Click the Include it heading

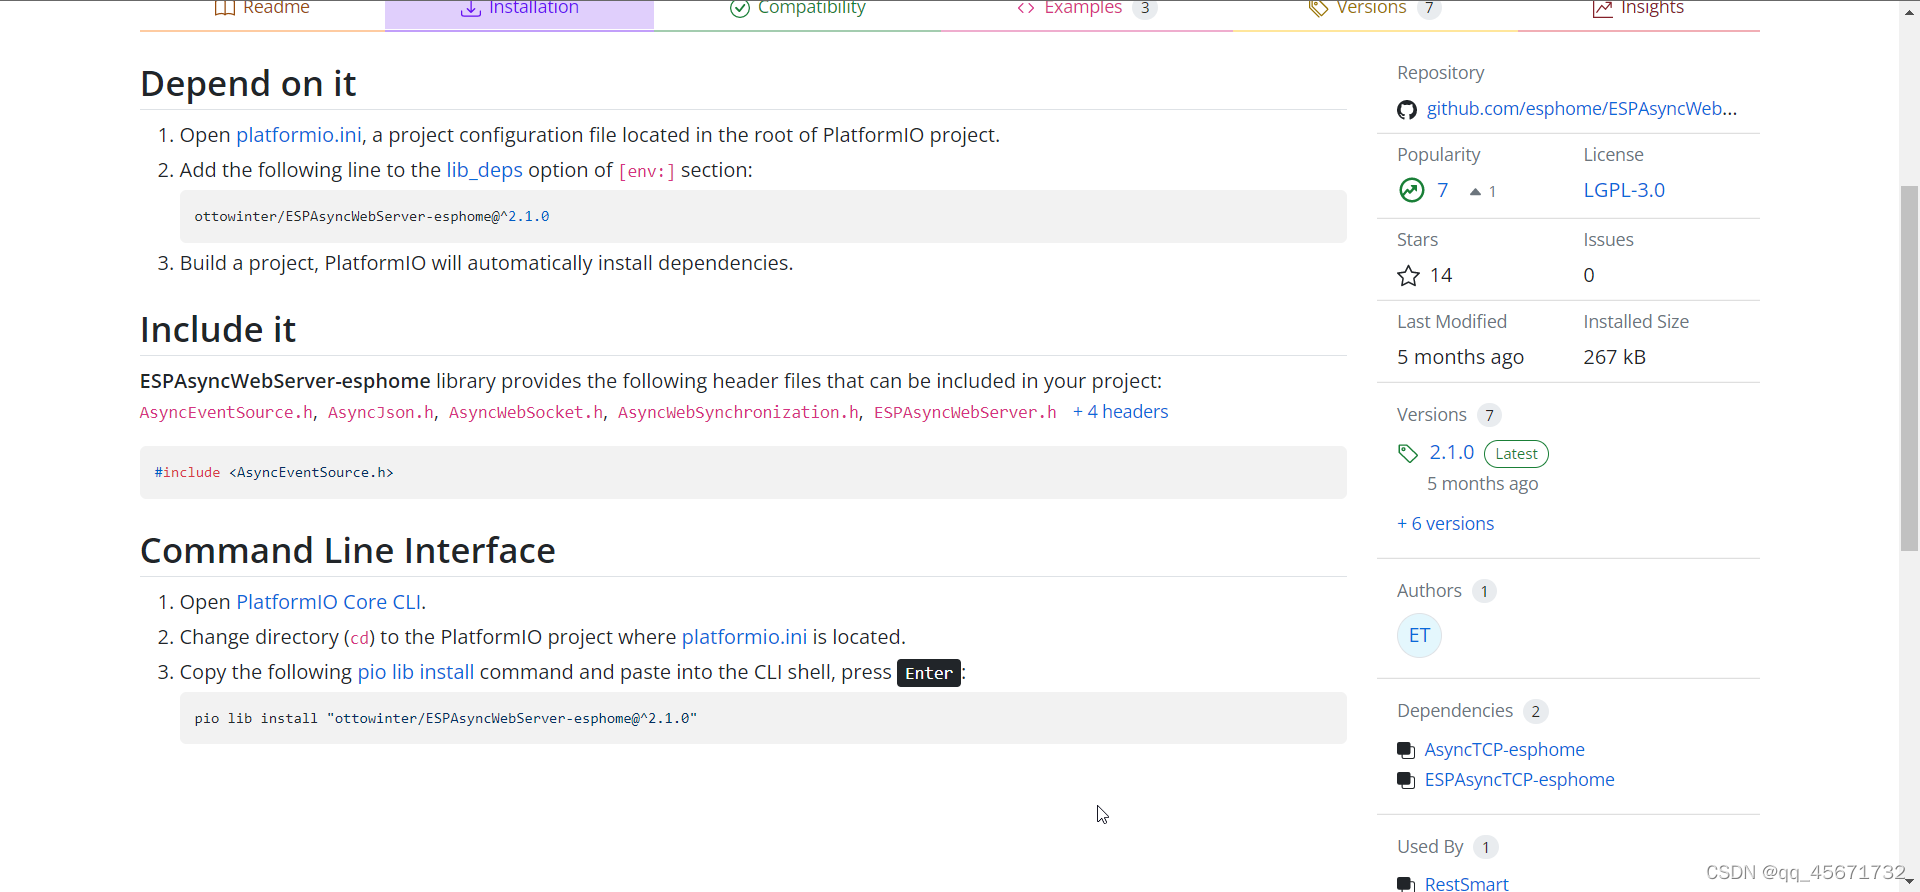click(218, 330)
